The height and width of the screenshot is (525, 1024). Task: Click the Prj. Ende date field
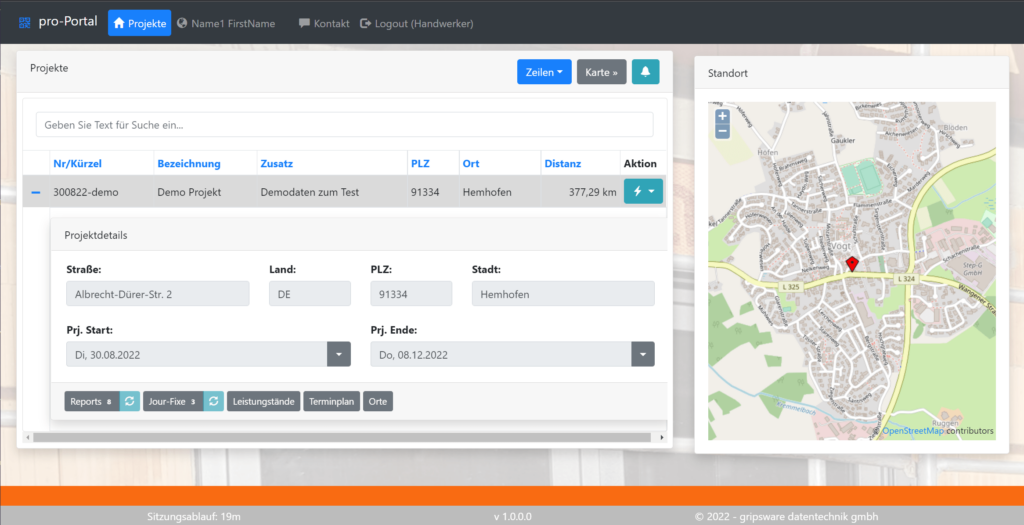pyautogui.click(x=501, y=355)
